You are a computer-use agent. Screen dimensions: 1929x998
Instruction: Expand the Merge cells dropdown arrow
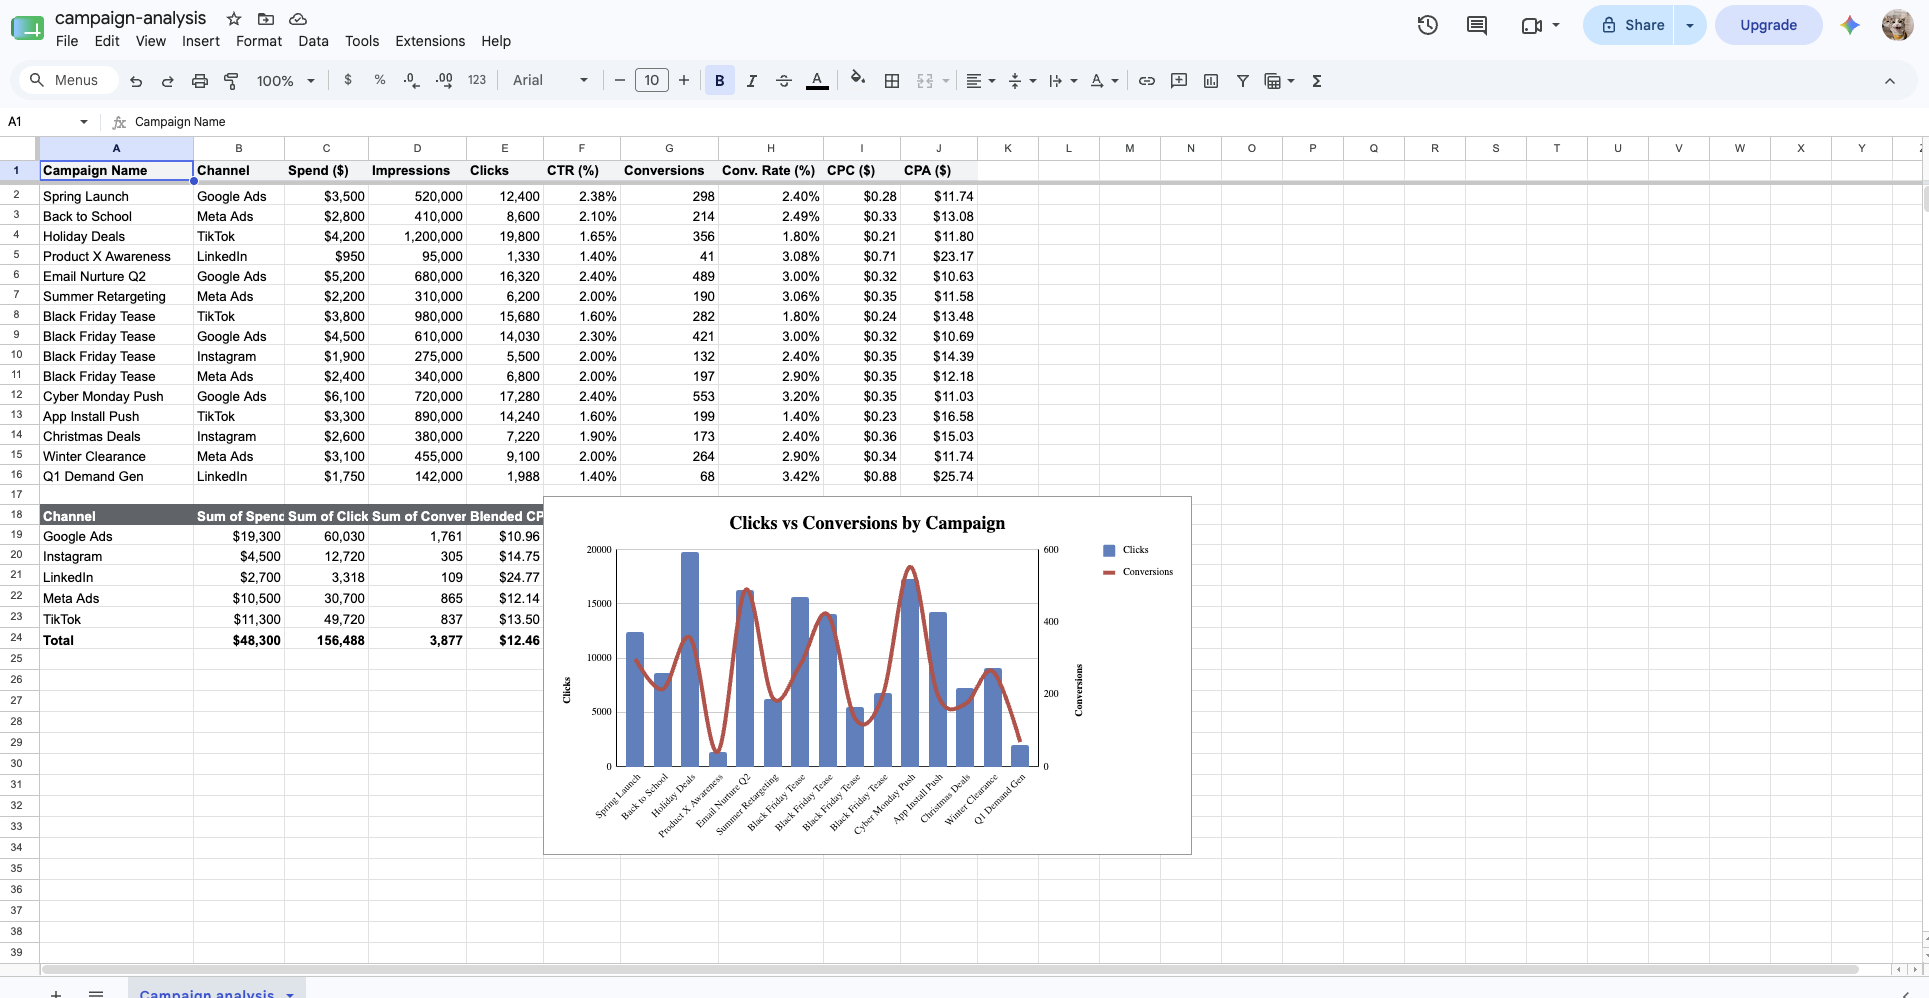point(945,81)
